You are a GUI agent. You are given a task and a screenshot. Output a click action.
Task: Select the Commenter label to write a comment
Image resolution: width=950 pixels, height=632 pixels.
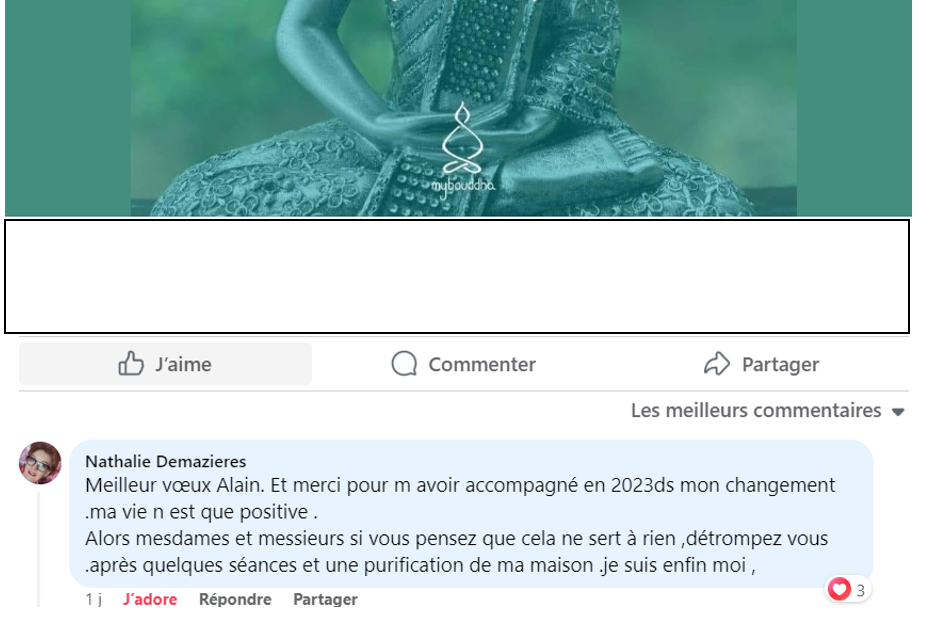click(482, 364)
